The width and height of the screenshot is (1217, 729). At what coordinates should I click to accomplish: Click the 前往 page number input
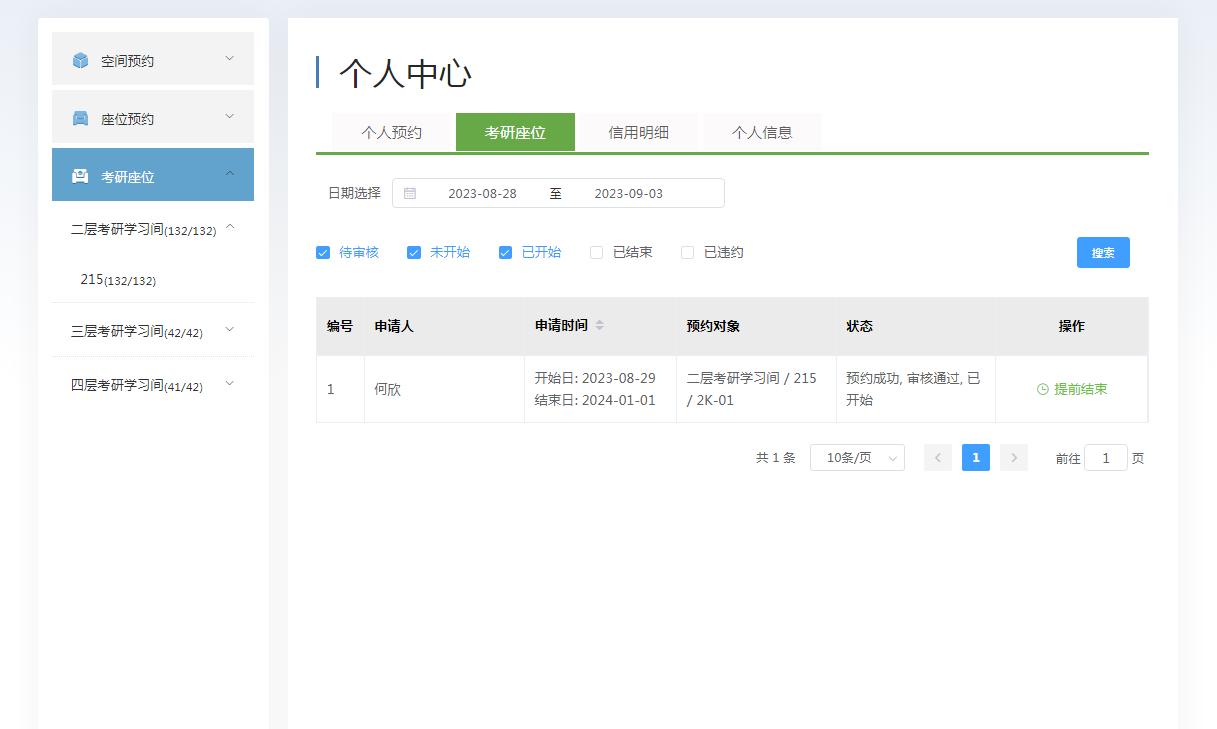(1105, 458)
